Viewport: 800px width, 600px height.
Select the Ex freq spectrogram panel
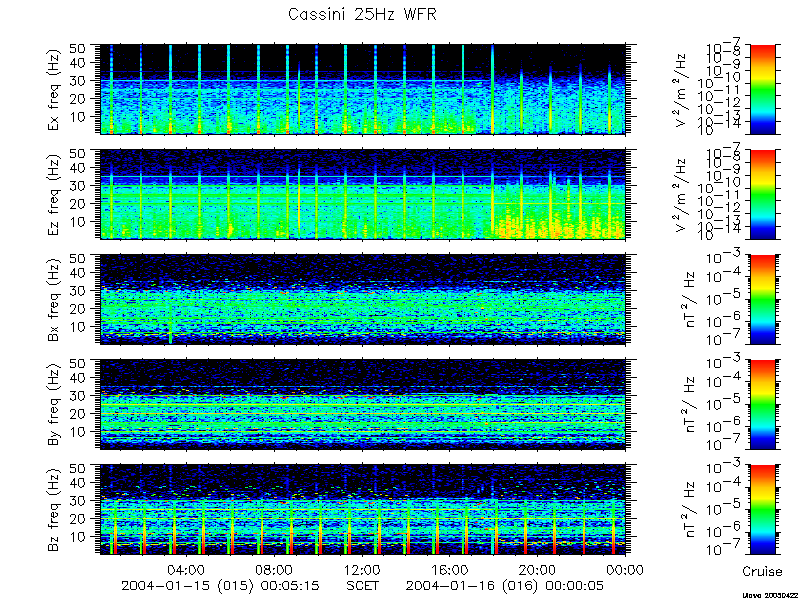click(x=363, y=89)
